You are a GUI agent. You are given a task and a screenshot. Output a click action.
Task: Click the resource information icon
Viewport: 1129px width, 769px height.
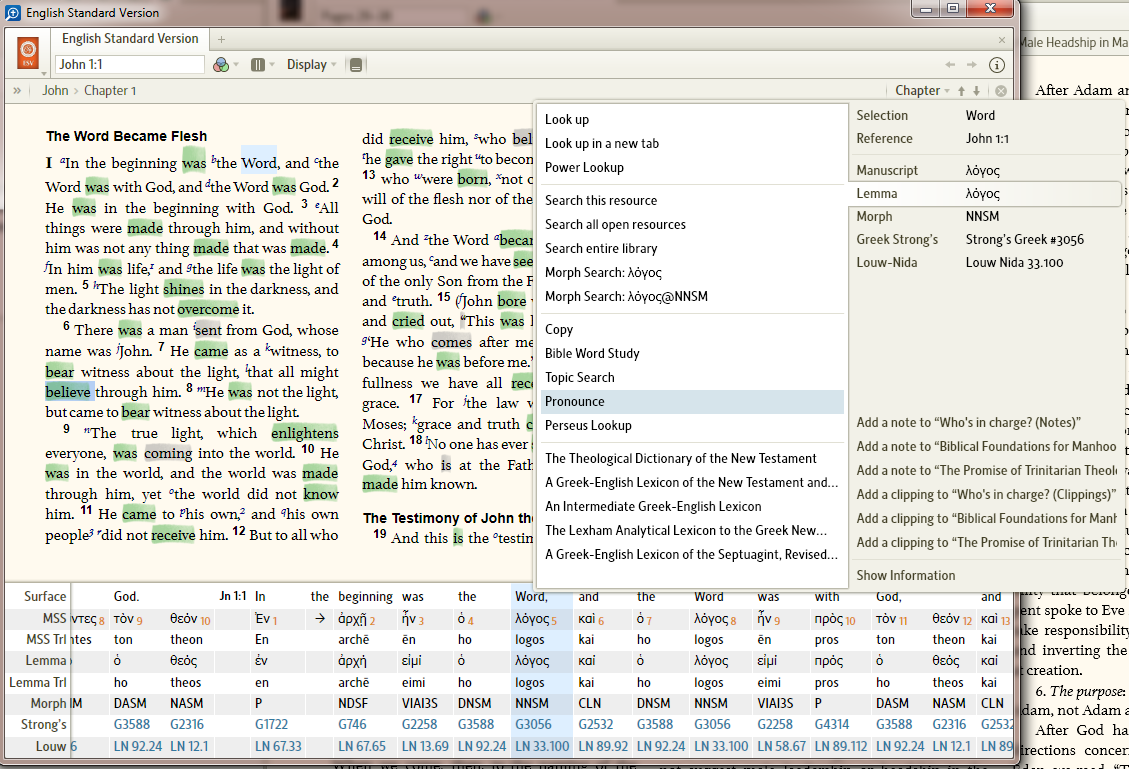point(997,66)
